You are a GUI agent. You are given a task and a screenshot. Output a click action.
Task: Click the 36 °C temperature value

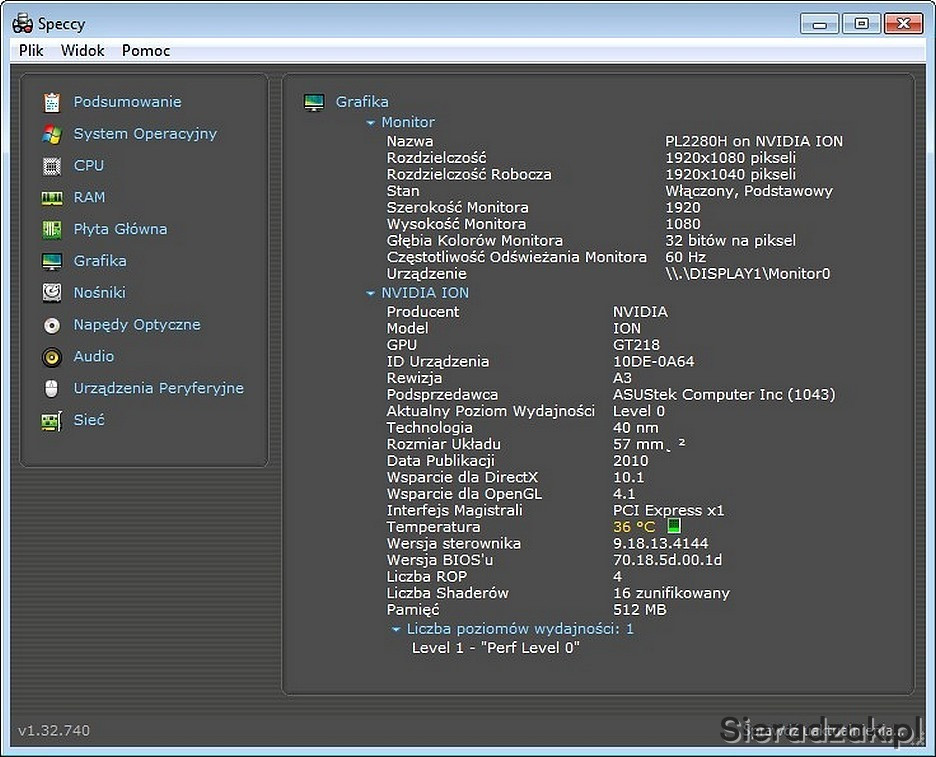pyautogui.click(x=634, y=527)
